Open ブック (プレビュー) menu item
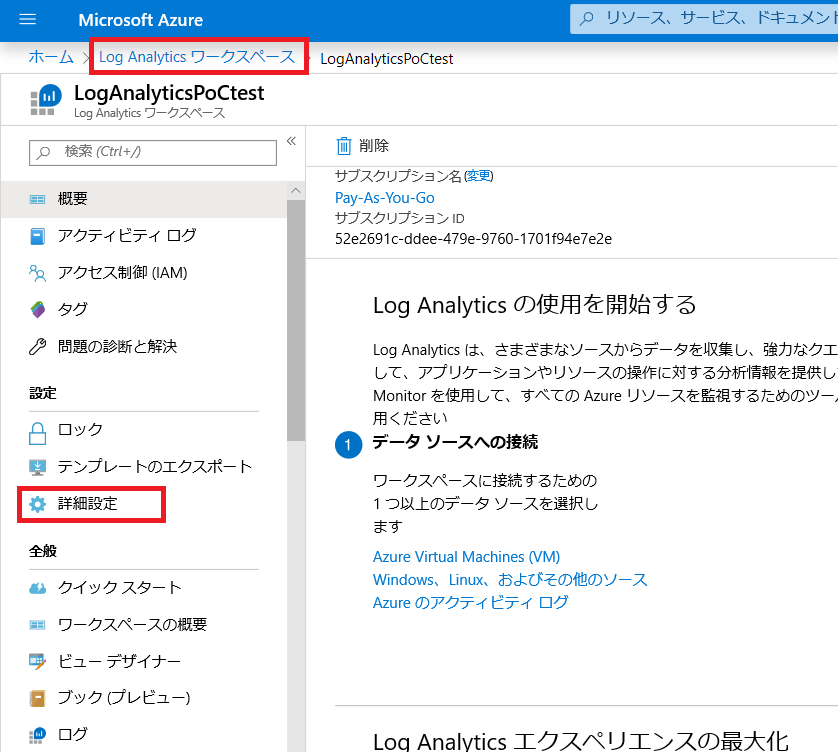838x752 pixels. 144,698
